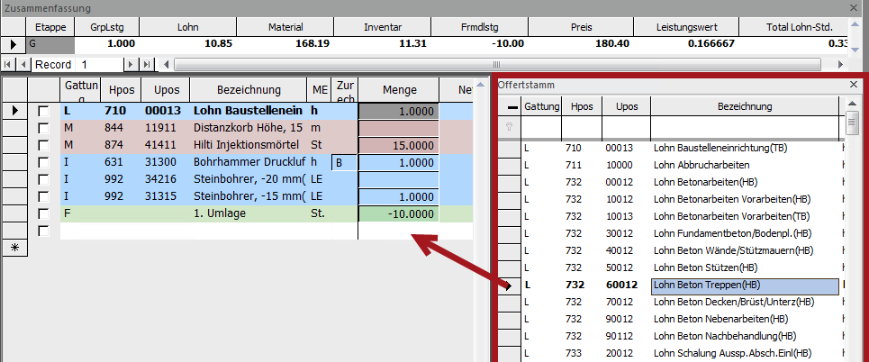
Task: Click Gattung header in left grid
Action: 81,90
